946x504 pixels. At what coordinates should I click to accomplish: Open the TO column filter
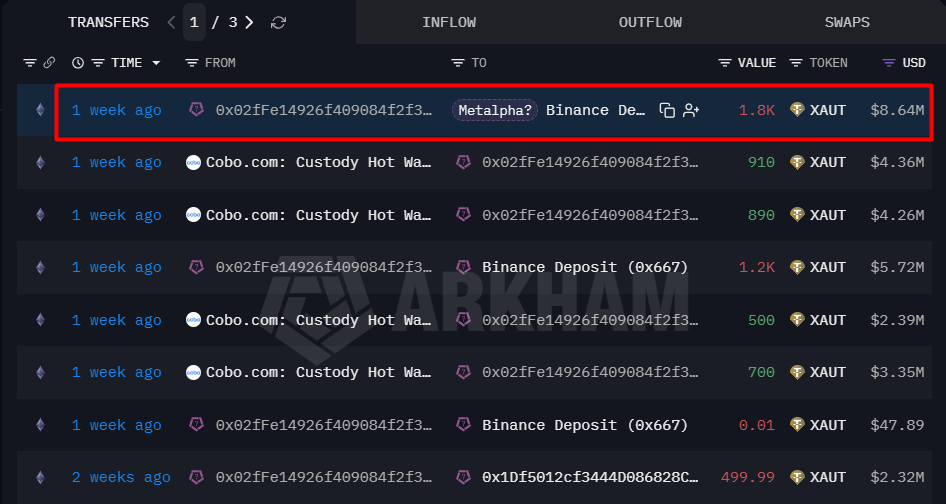point(458,63)
